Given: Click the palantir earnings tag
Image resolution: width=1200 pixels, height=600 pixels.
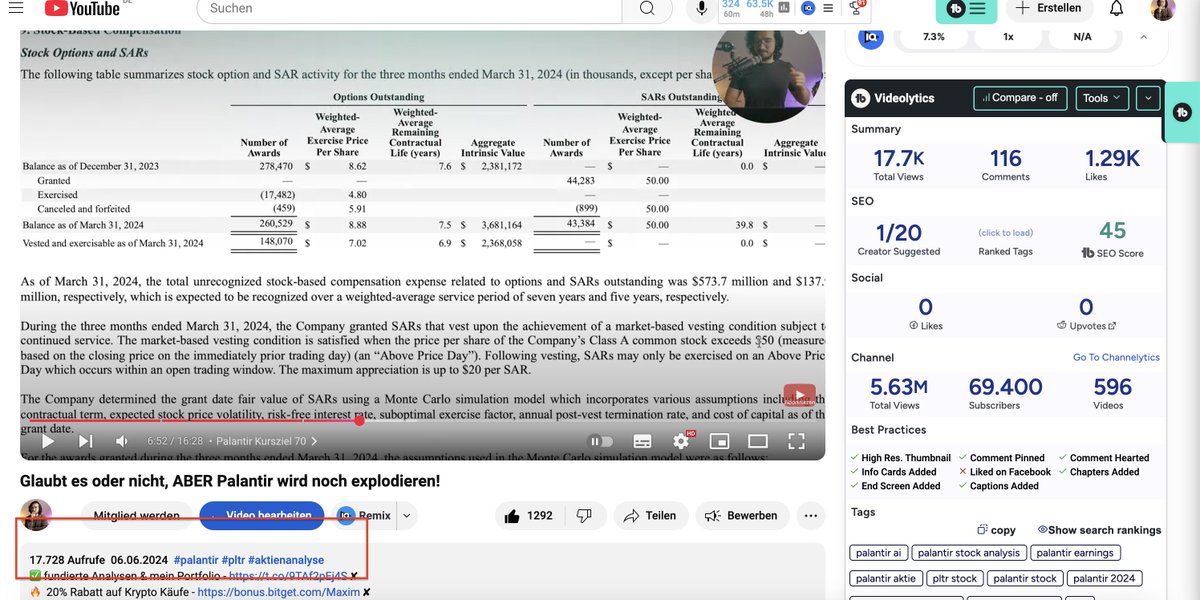Looking at the screenshot, I should click(x=1075, y=553).
